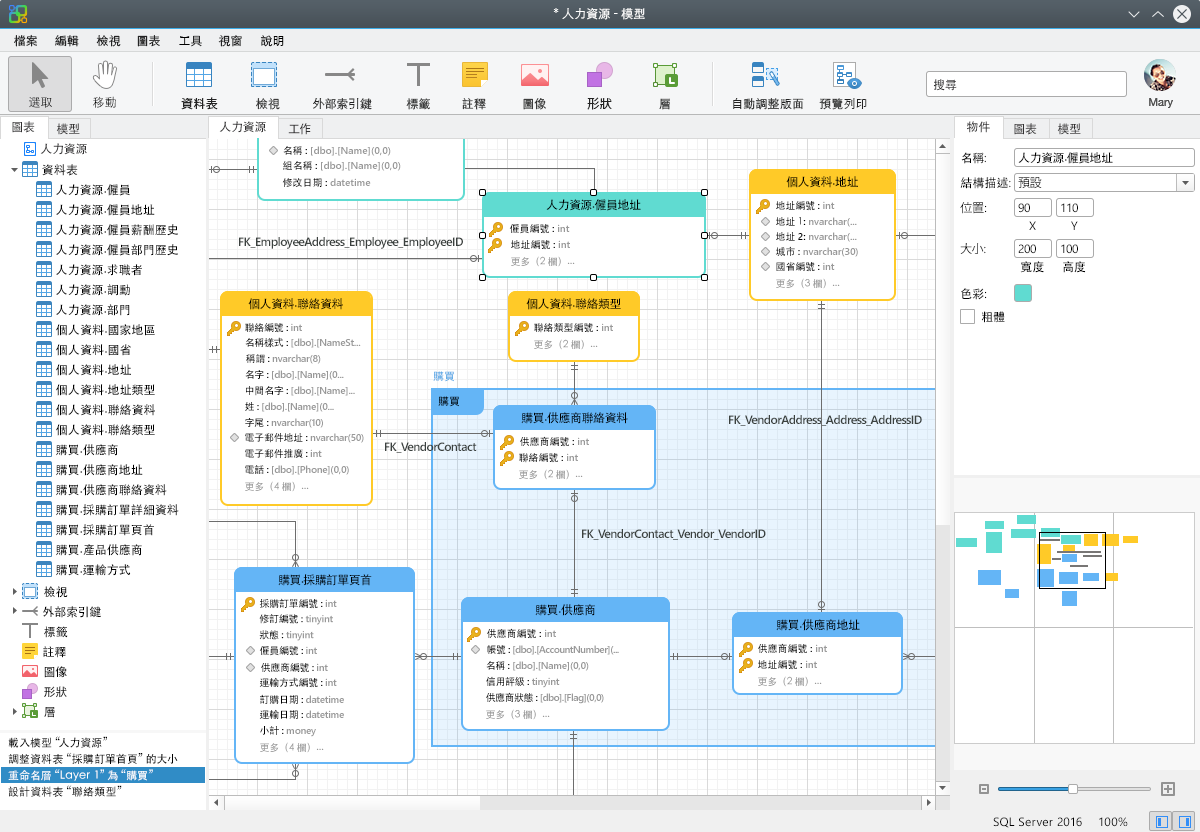Click the canvas scroll-up arrow
1200x832 pixels.
pyautogui.click(x=943, y=147)
